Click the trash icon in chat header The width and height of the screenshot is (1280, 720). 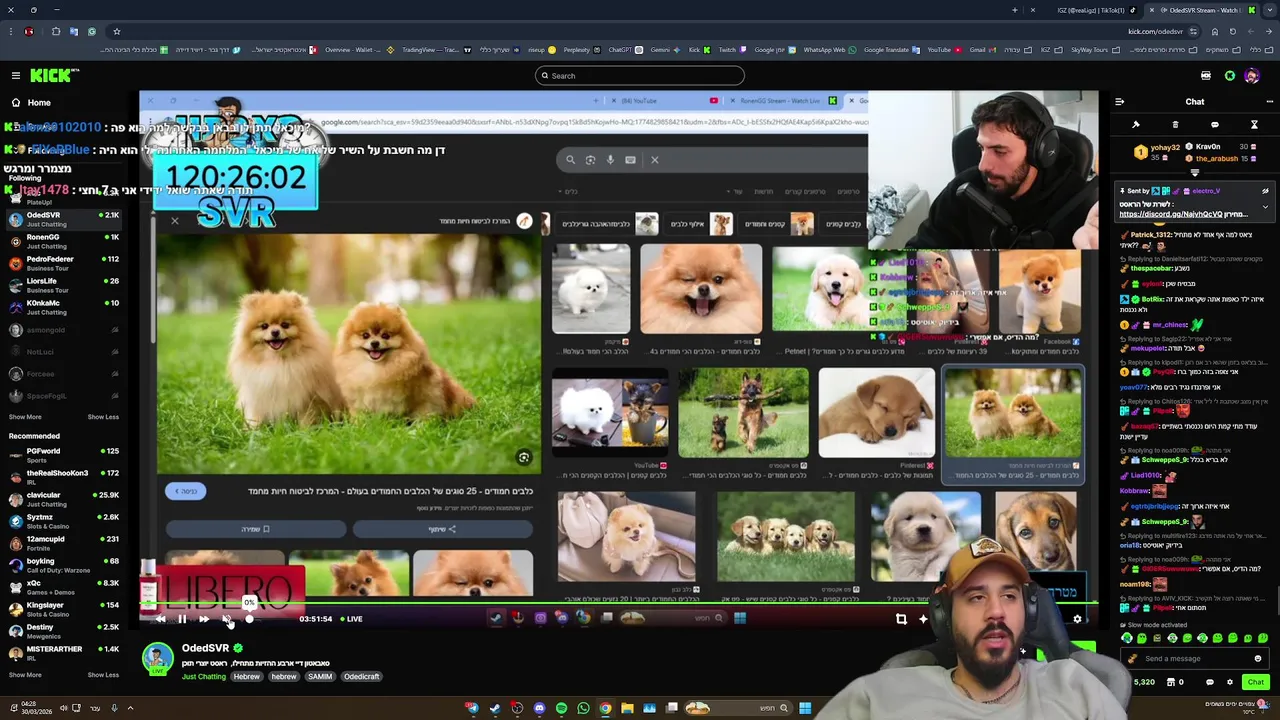(1175, 125)
